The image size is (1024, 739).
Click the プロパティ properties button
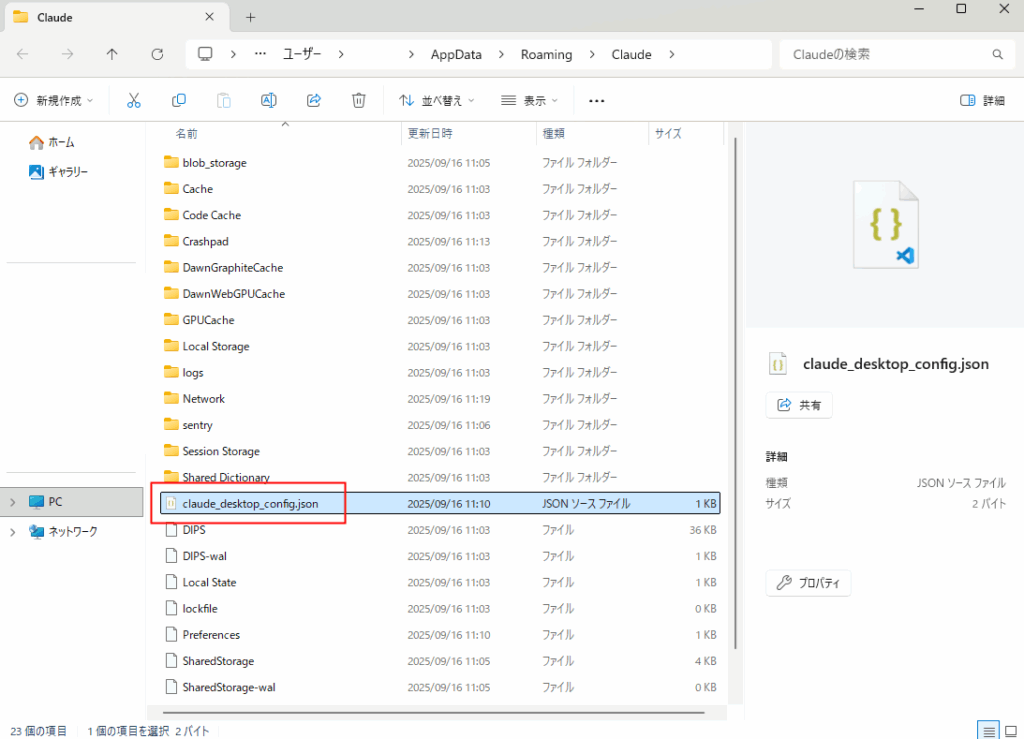pos(808,583)
